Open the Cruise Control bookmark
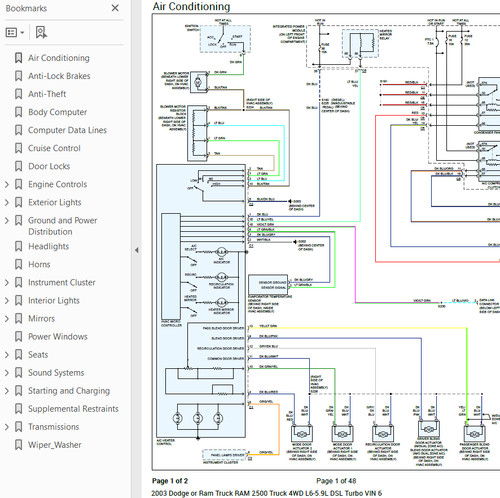Screen dimensions: 500x498 point(54,148)
